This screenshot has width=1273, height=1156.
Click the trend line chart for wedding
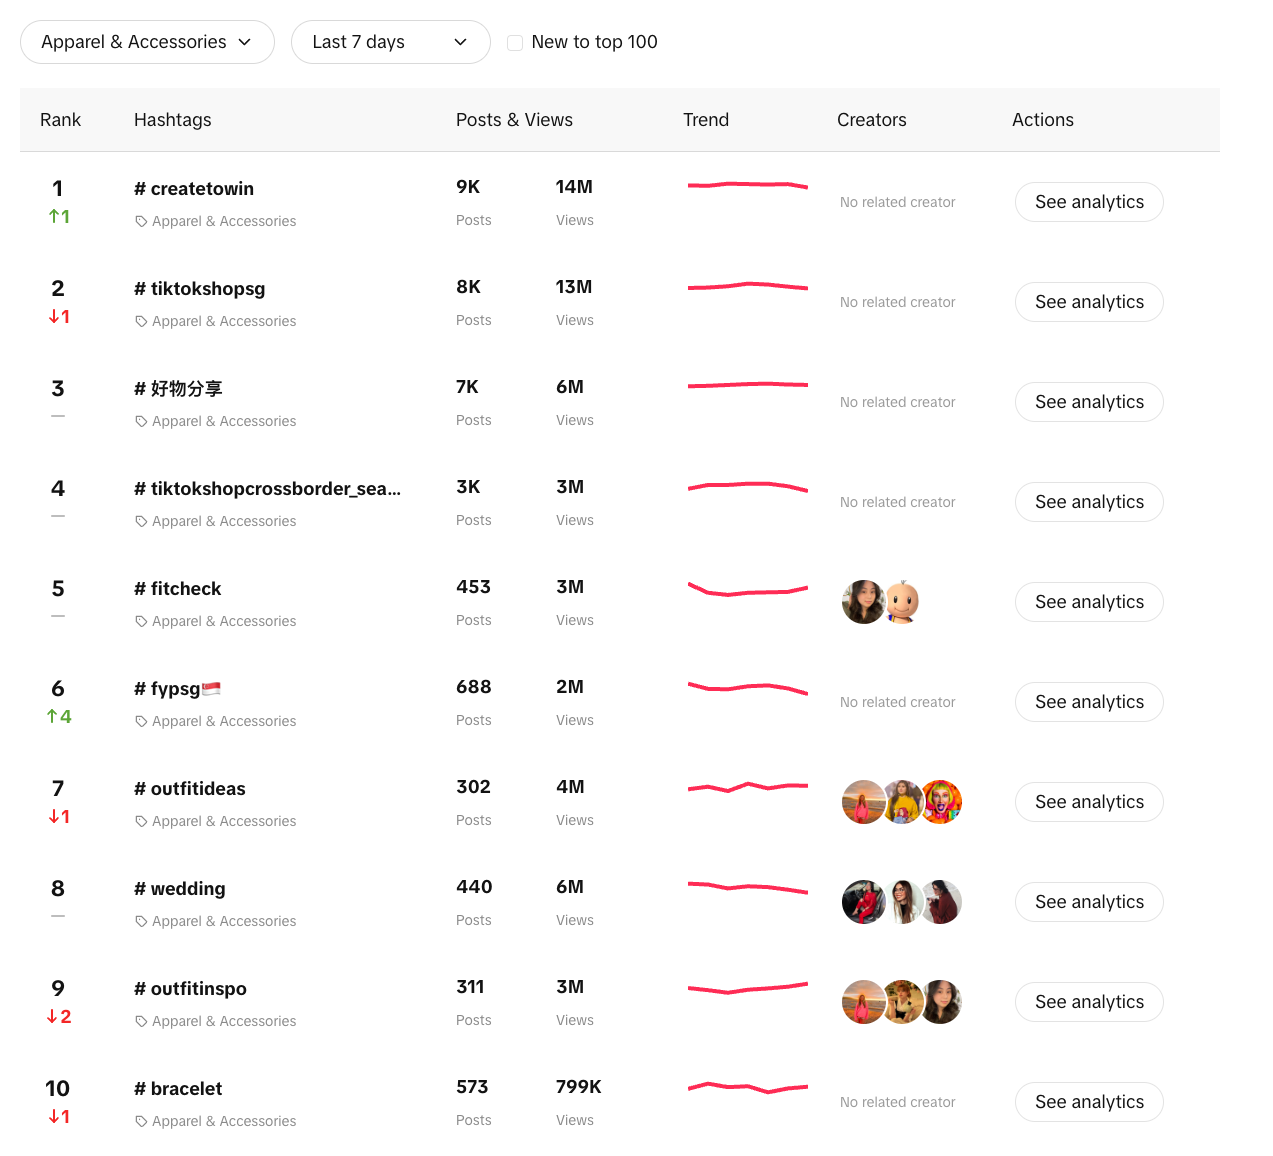[x=747, y=887]
